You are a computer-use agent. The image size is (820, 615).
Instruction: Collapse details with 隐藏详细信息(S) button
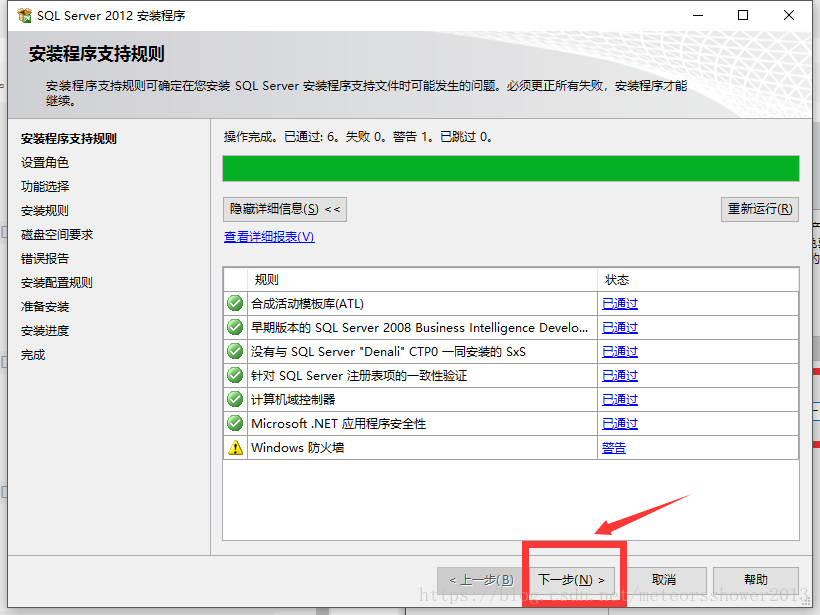tap(284, 209)
